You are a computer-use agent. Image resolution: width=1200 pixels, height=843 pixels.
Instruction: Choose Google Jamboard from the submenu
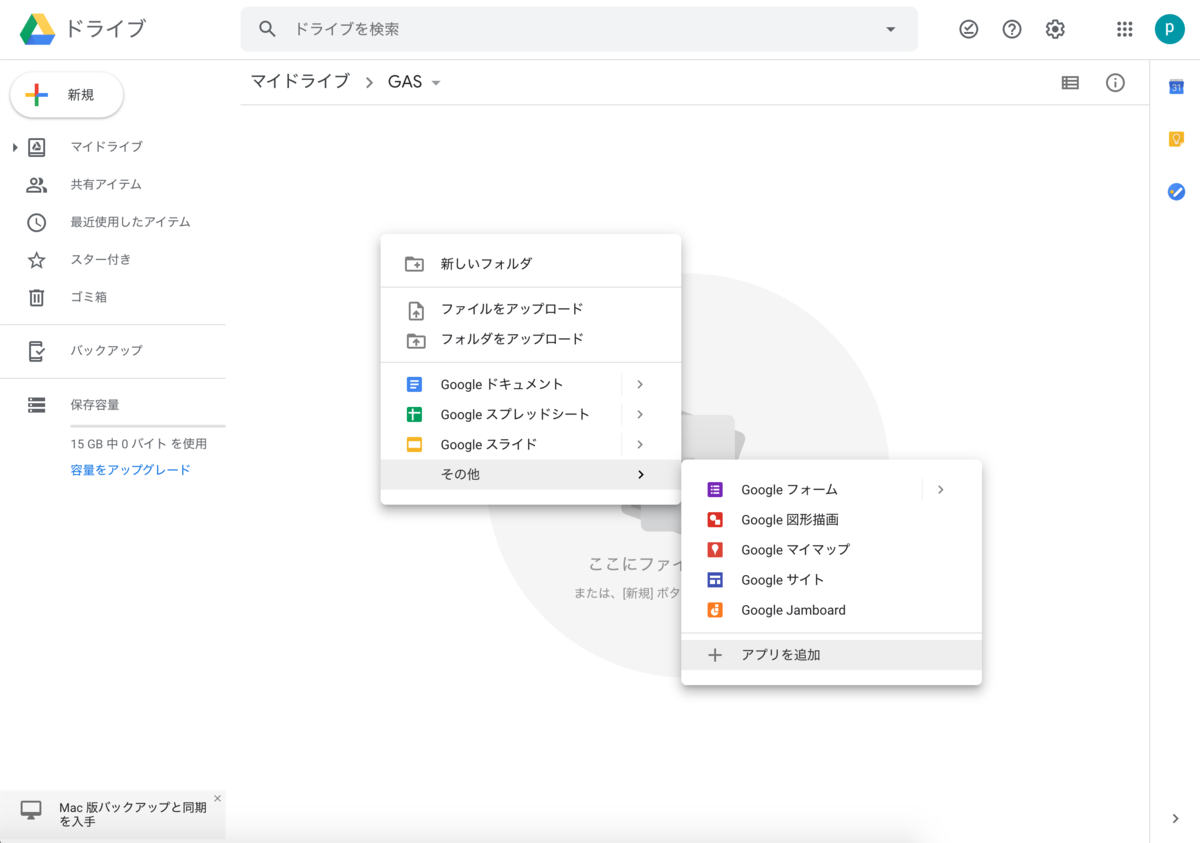click(x=793, y=610)
